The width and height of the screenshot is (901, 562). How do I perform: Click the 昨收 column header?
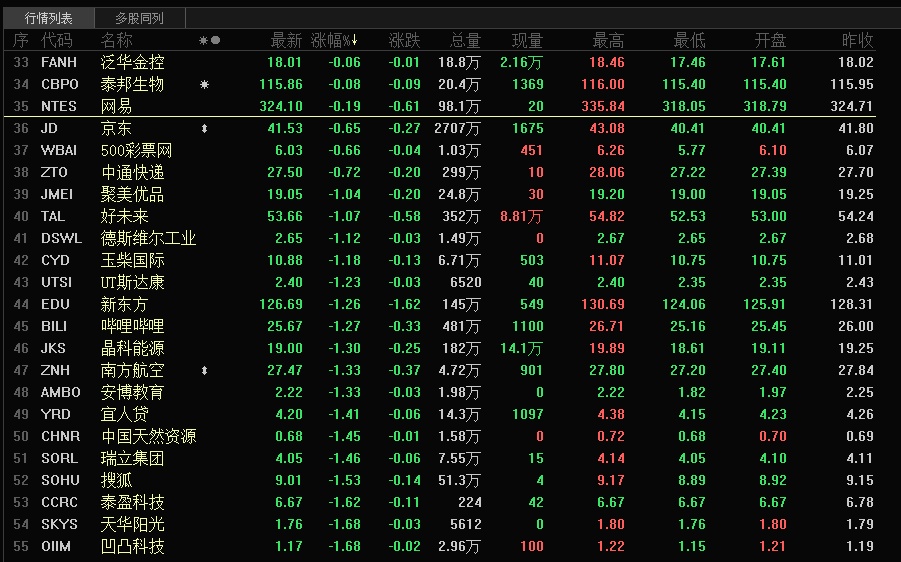click(x=858, y=40)
